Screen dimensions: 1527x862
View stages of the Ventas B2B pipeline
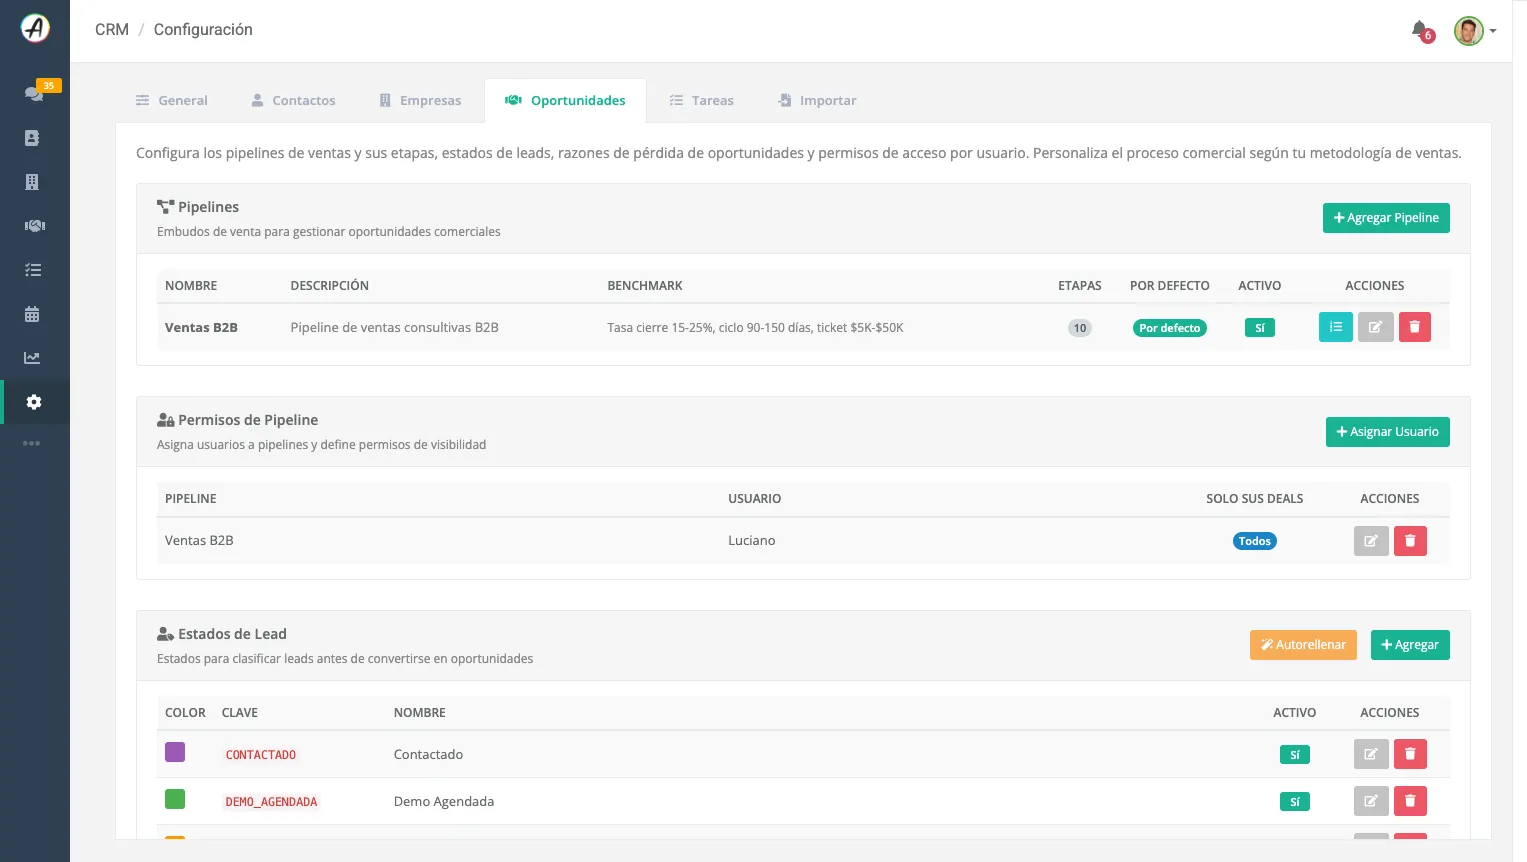coord(1336,327)
